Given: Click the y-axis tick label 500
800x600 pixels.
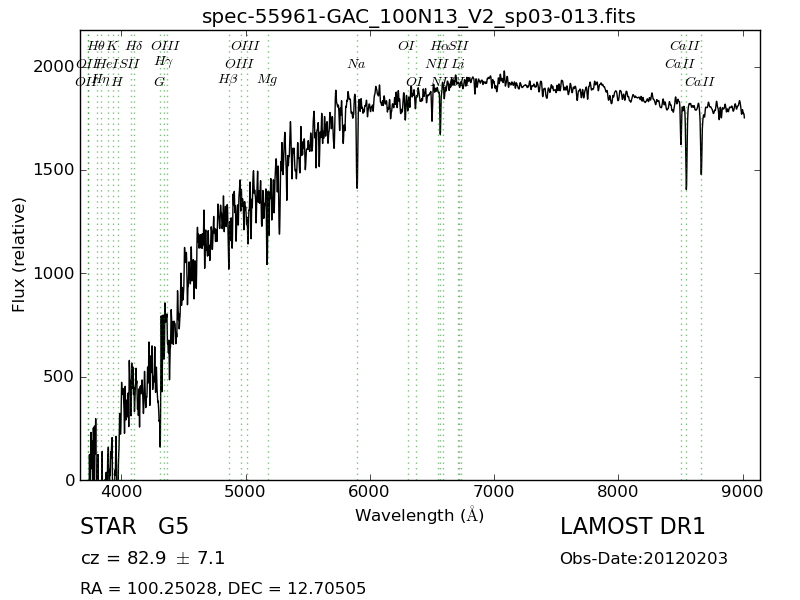Looking at the screenshot, I should (x=59, y=377).
